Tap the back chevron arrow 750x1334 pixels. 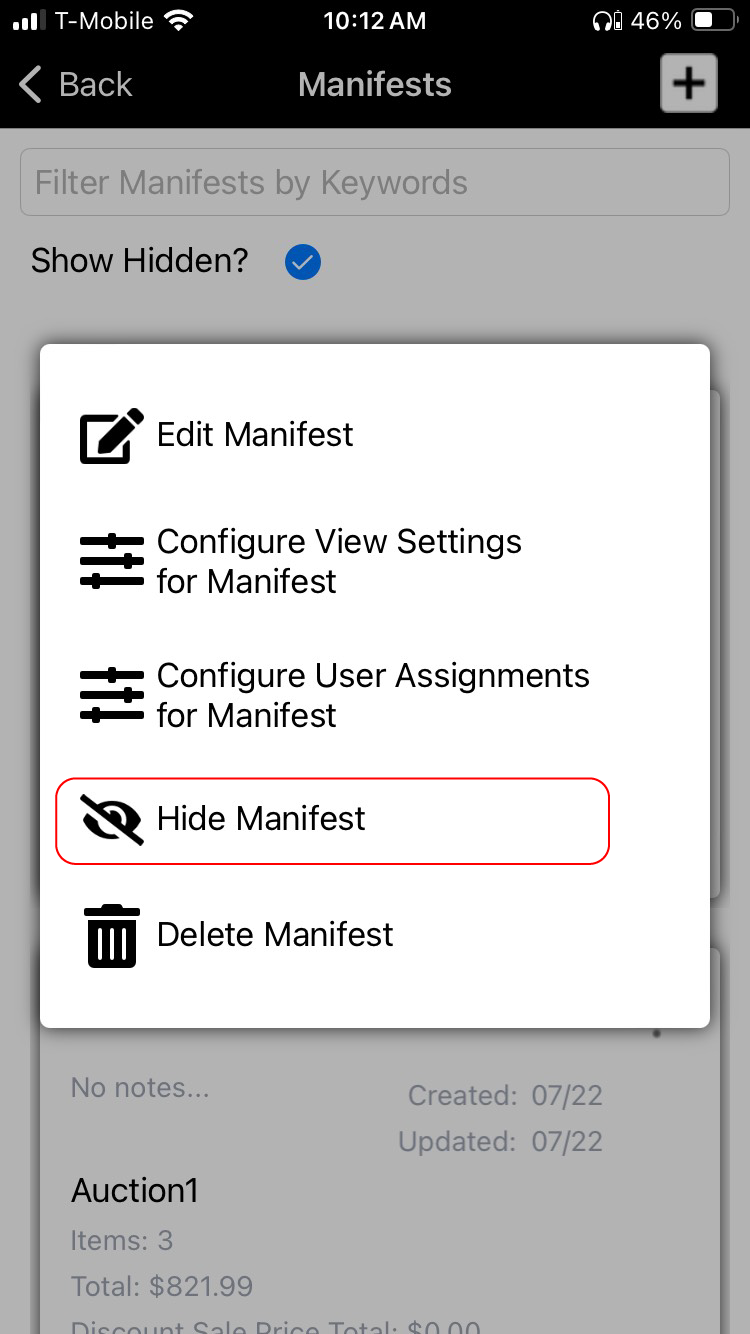coord(31,85)
